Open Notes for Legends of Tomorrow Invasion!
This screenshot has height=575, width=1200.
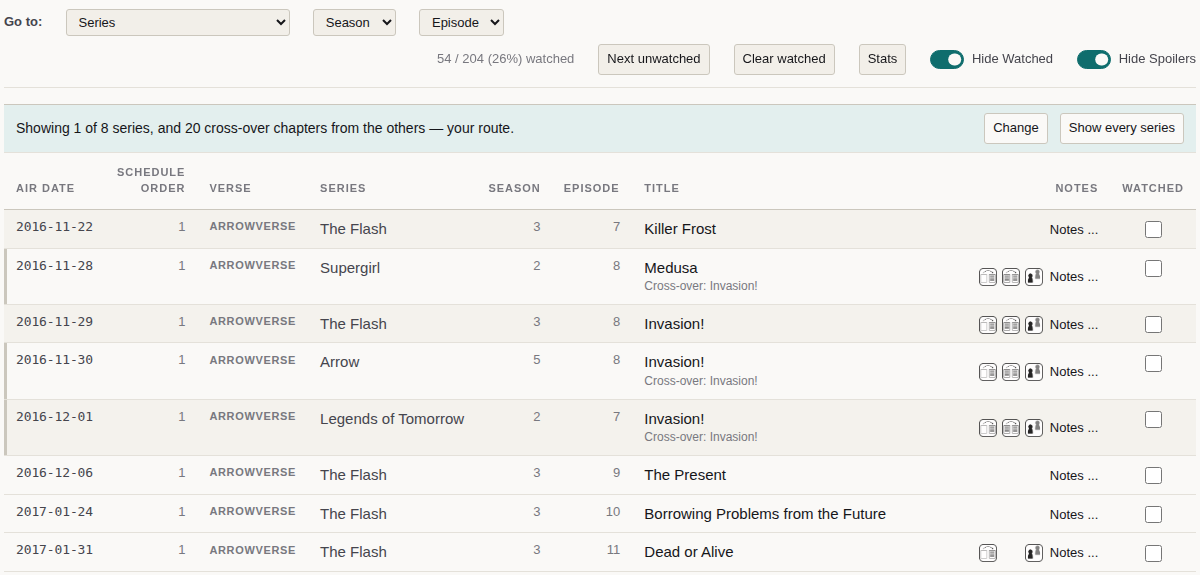click(x=1074, y=428)
